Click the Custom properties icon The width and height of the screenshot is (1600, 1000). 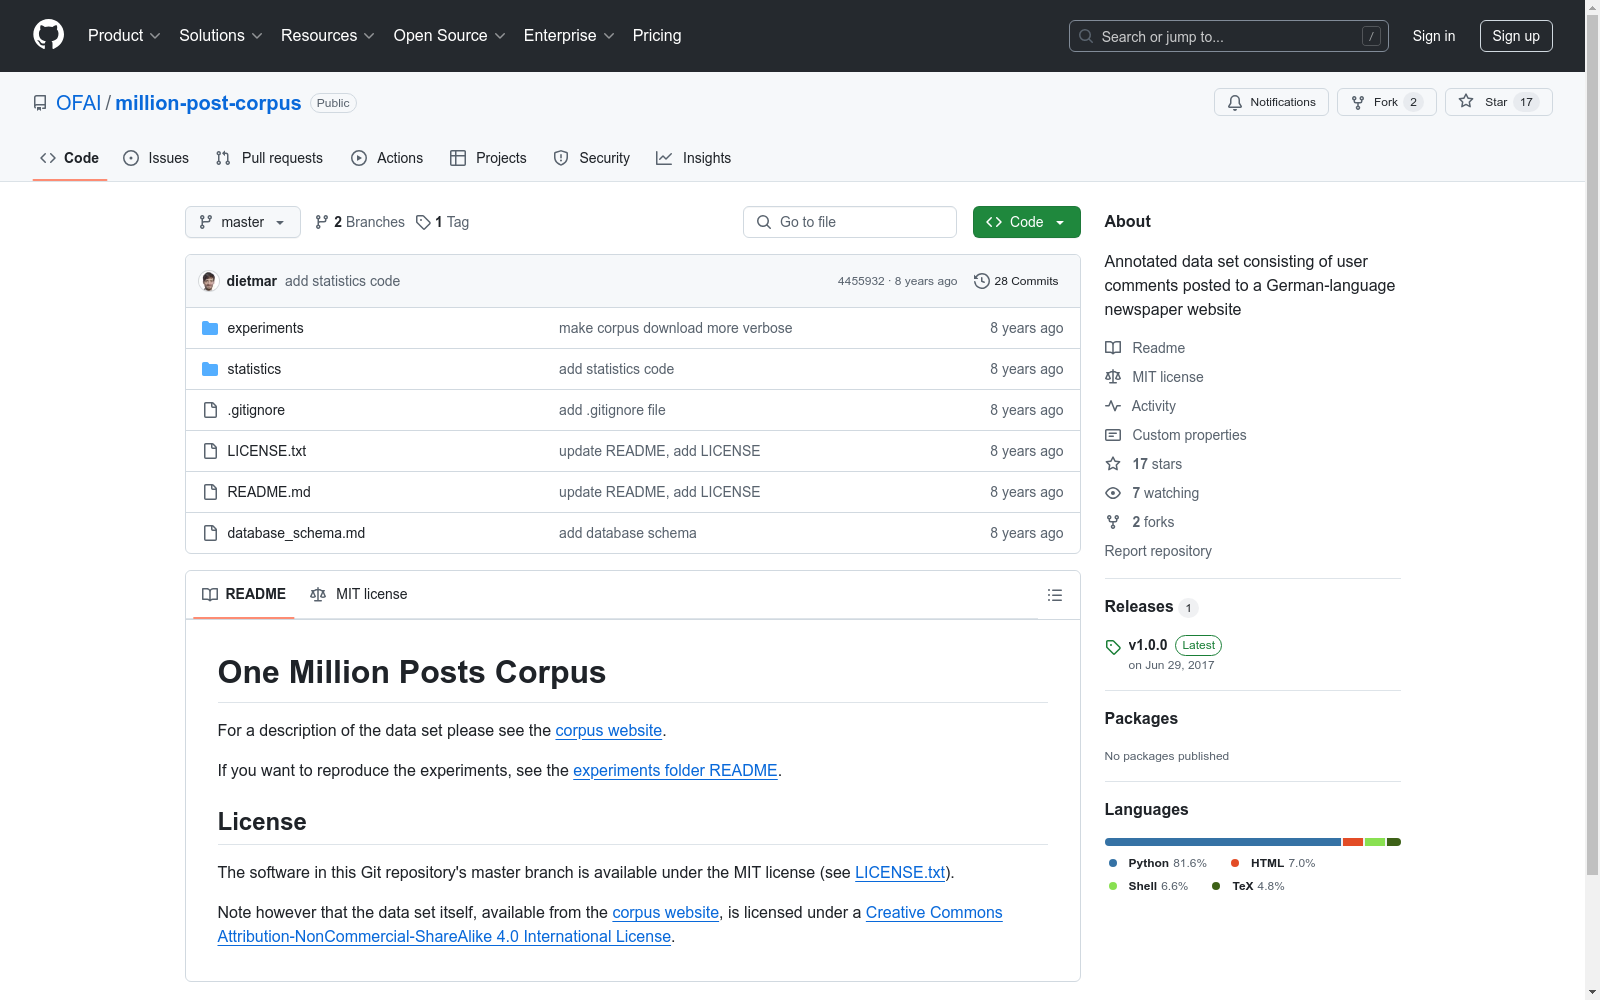point(1113,435)
